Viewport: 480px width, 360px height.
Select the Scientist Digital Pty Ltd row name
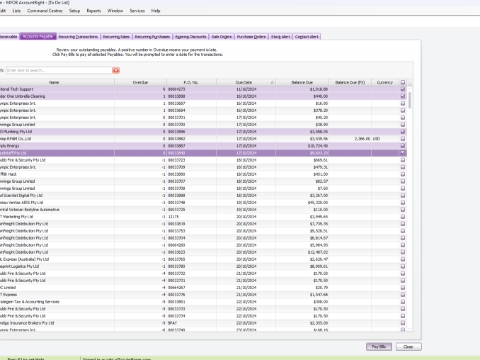tap(21, 195)
